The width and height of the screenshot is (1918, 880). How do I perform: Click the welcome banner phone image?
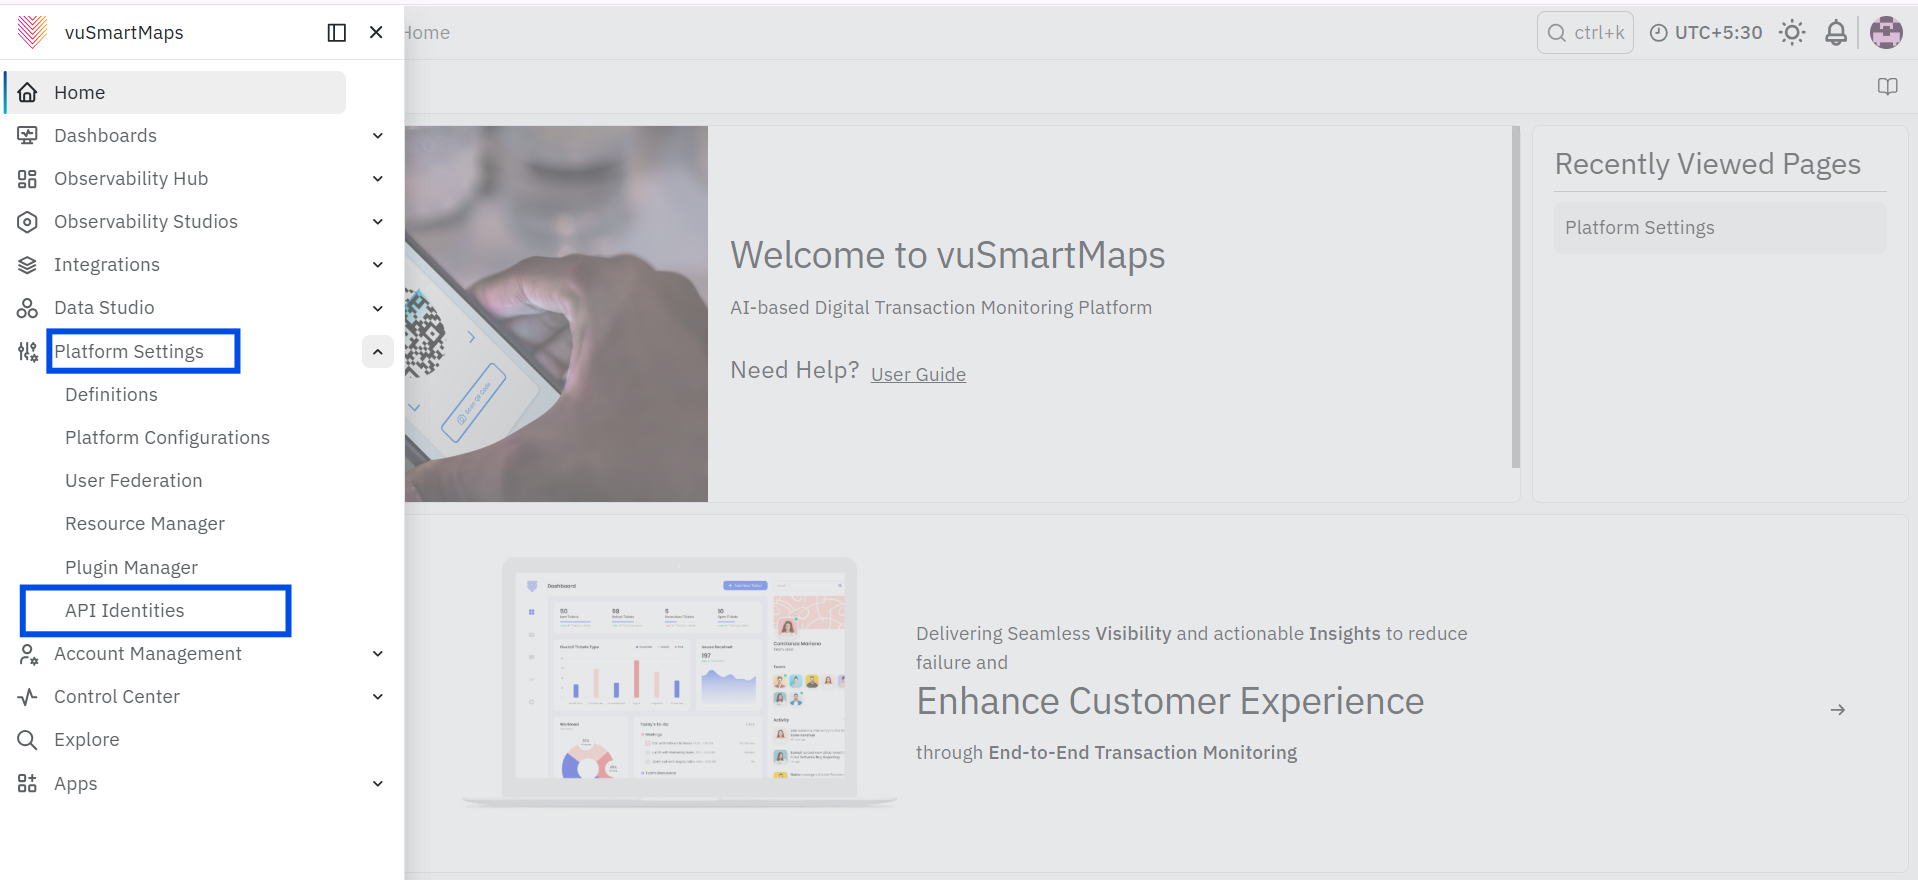(556, 314)
